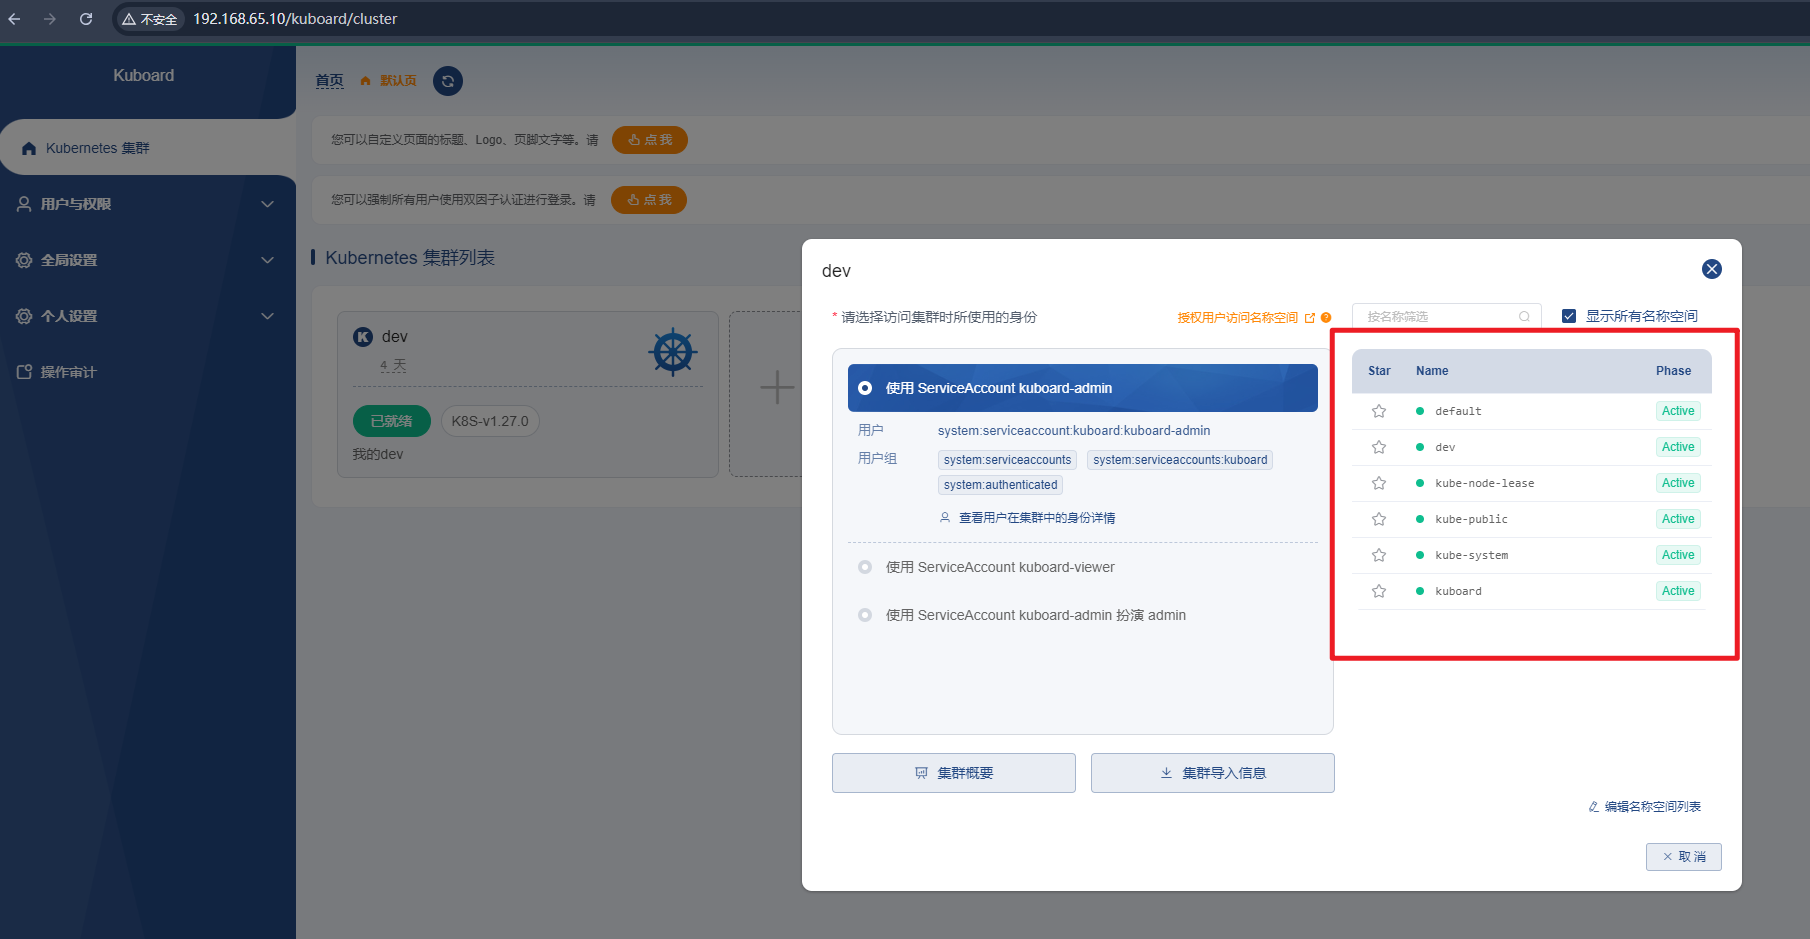Open the dev namespace row

pyautogui.click(x=1531, y=447)
